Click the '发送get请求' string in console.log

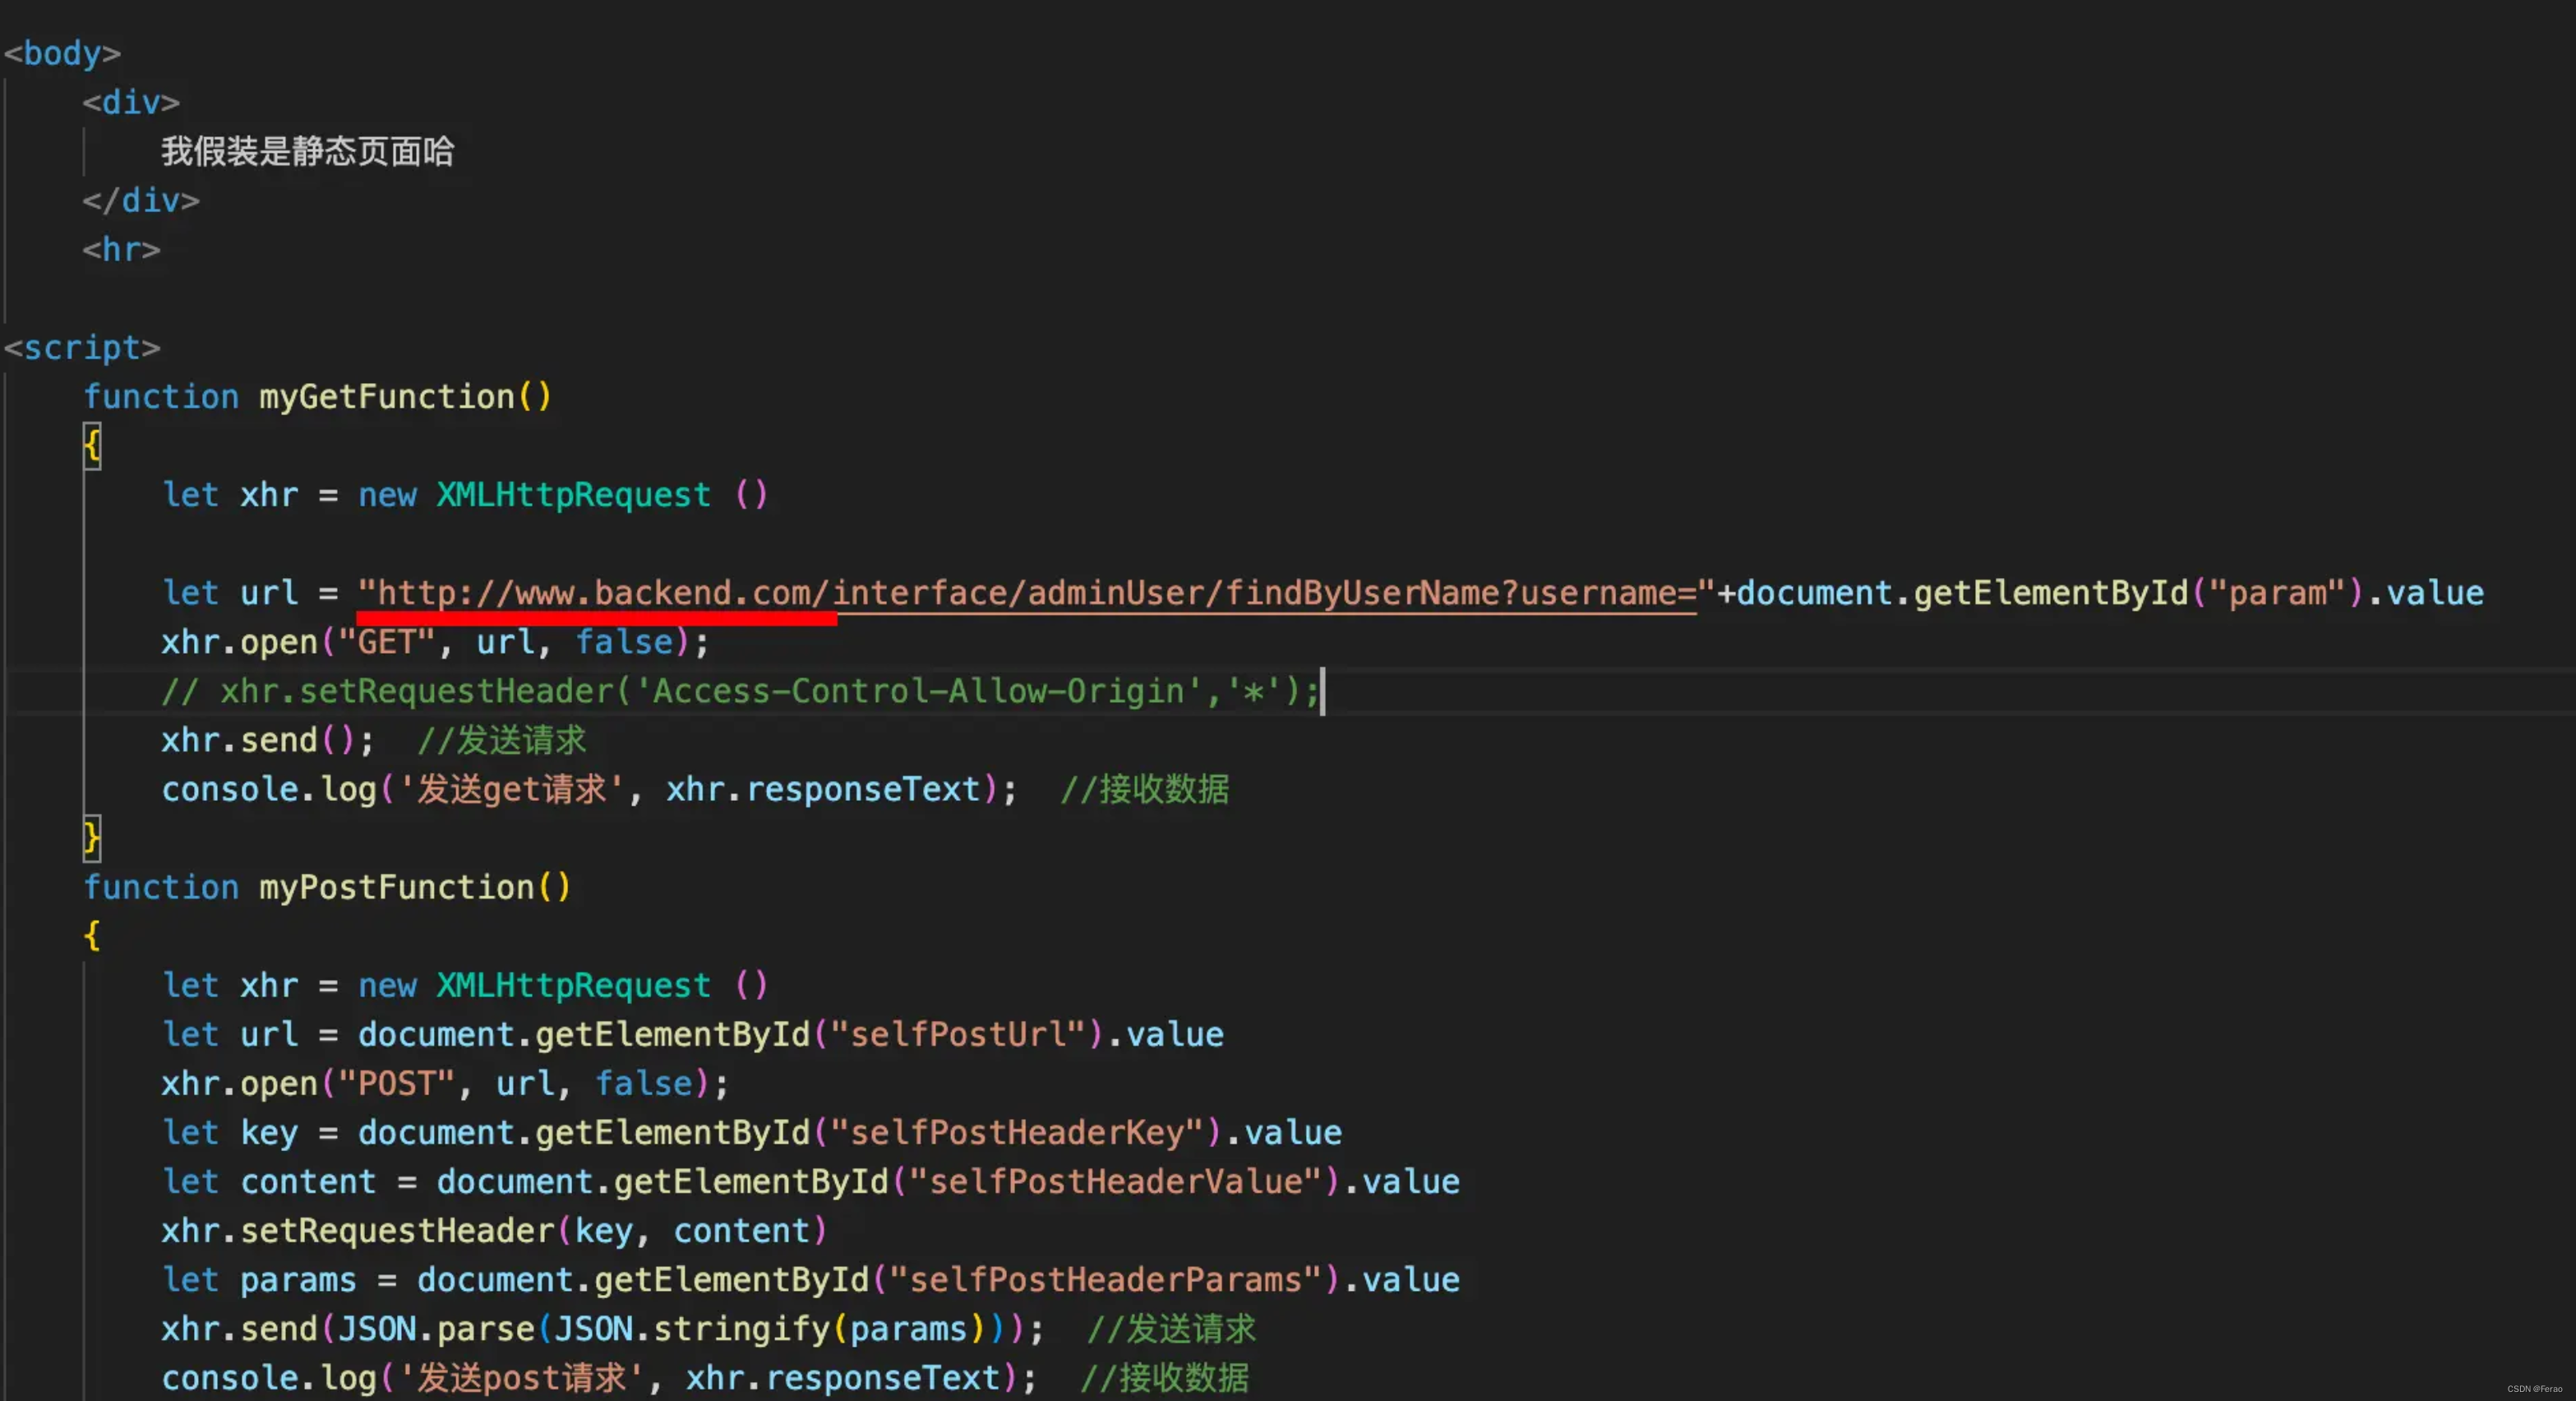[x=511, y=789]
